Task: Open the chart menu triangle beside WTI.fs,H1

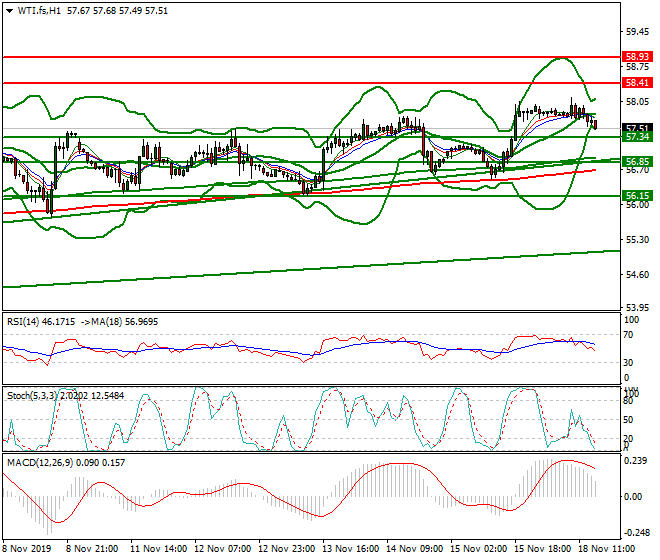Action: click(x=10, y=11)
